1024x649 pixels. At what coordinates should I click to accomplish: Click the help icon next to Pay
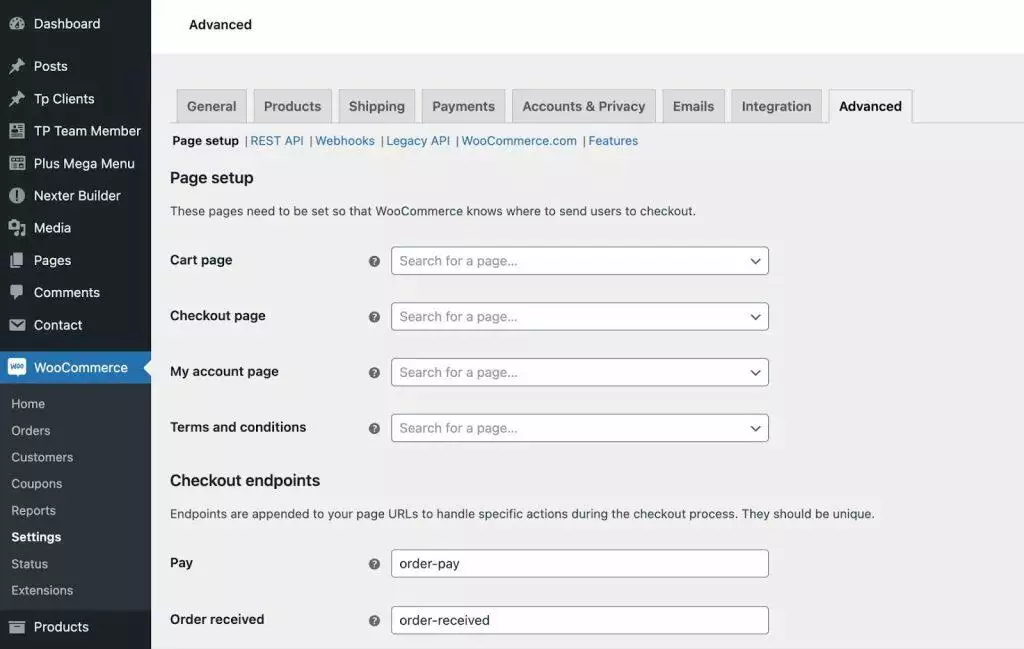(x=374, y=562)
